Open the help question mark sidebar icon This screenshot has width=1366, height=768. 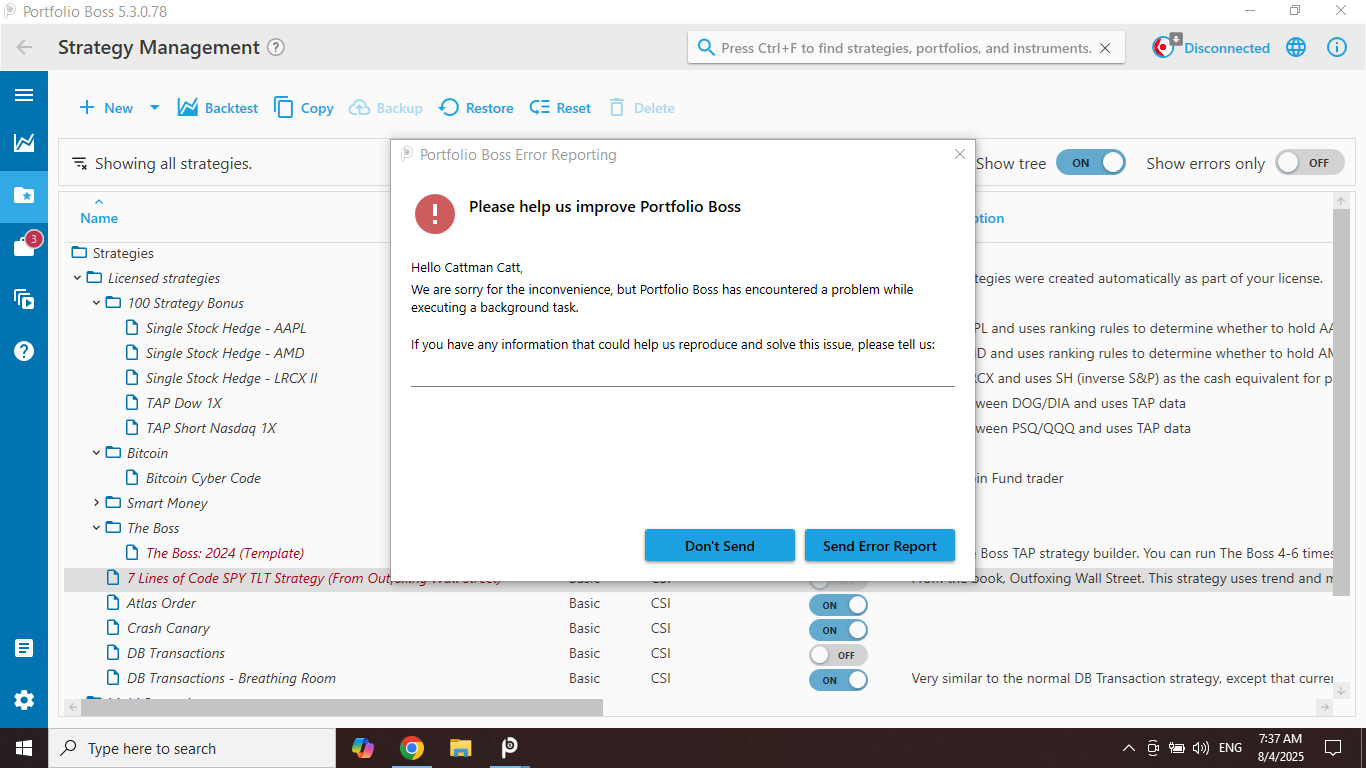coord(24,351)
